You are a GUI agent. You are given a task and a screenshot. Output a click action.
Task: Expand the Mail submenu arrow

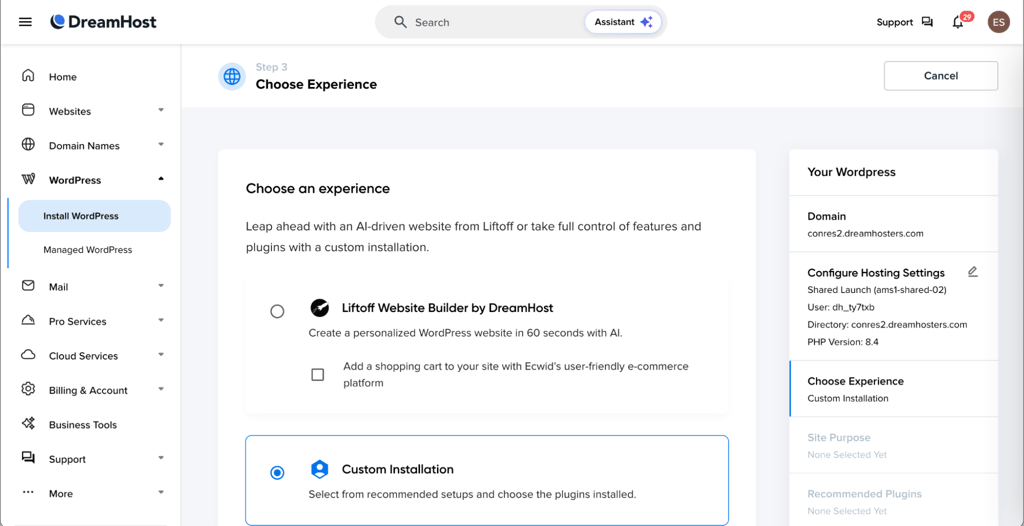pyautogui.click(x=161, y=286)
